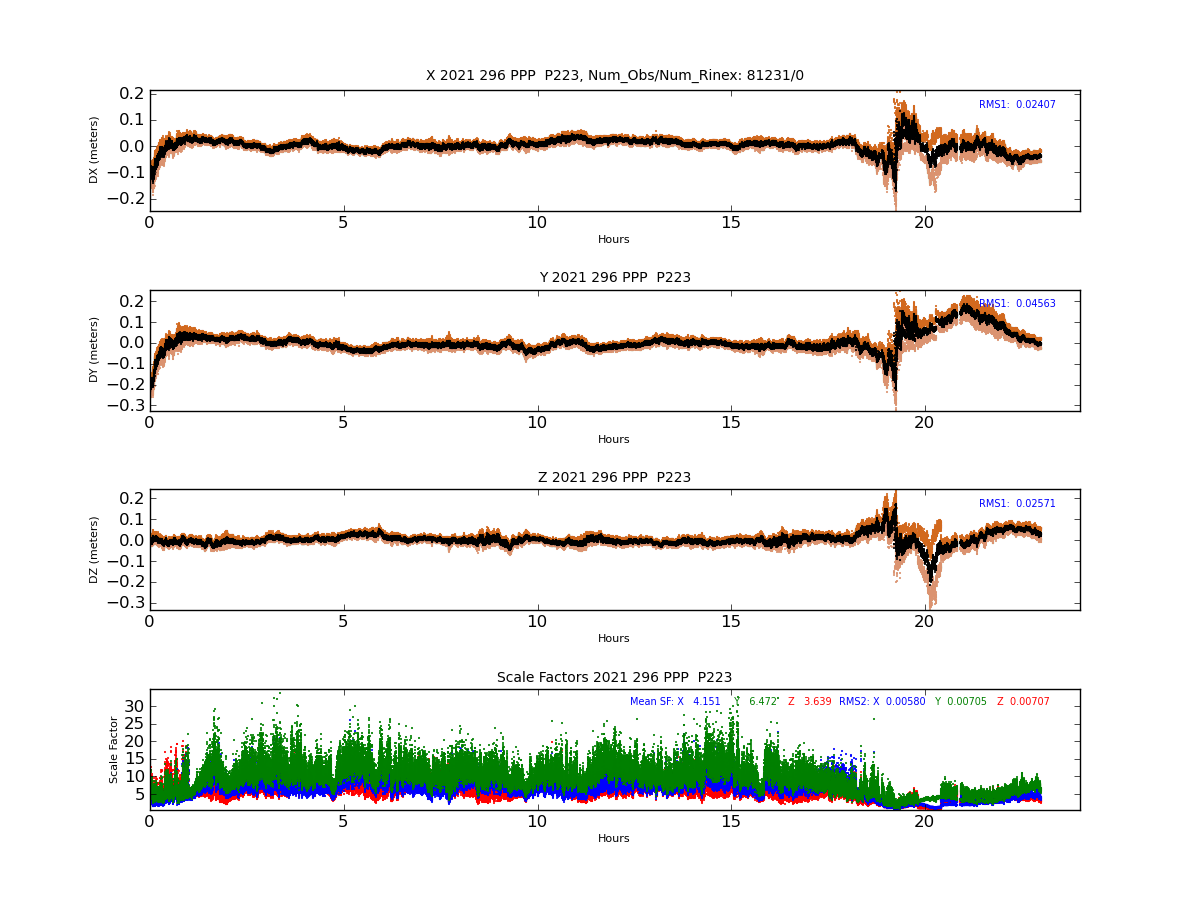1200x900 pixels.
Task: Click the '30' tick on Scale Factor axis
Action: [x=134, y=706]
